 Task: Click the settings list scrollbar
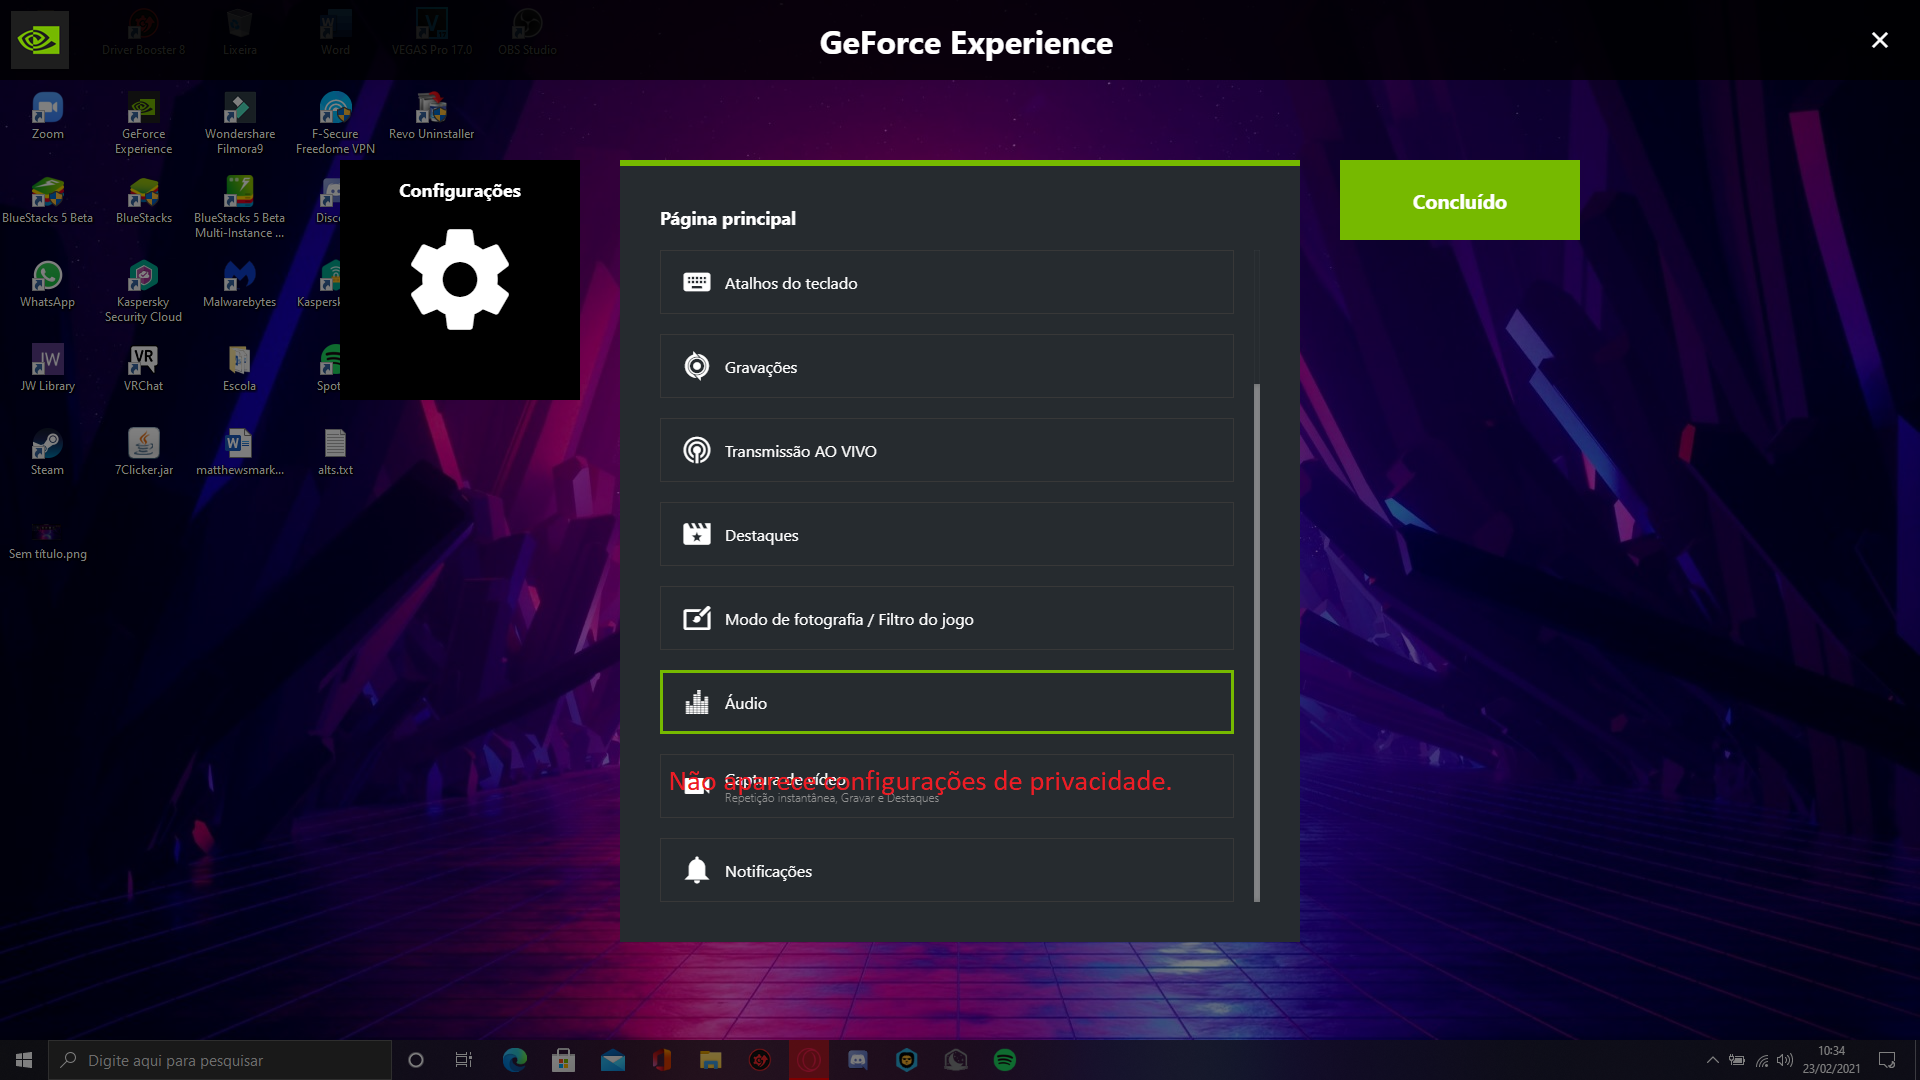[1257, 642]
